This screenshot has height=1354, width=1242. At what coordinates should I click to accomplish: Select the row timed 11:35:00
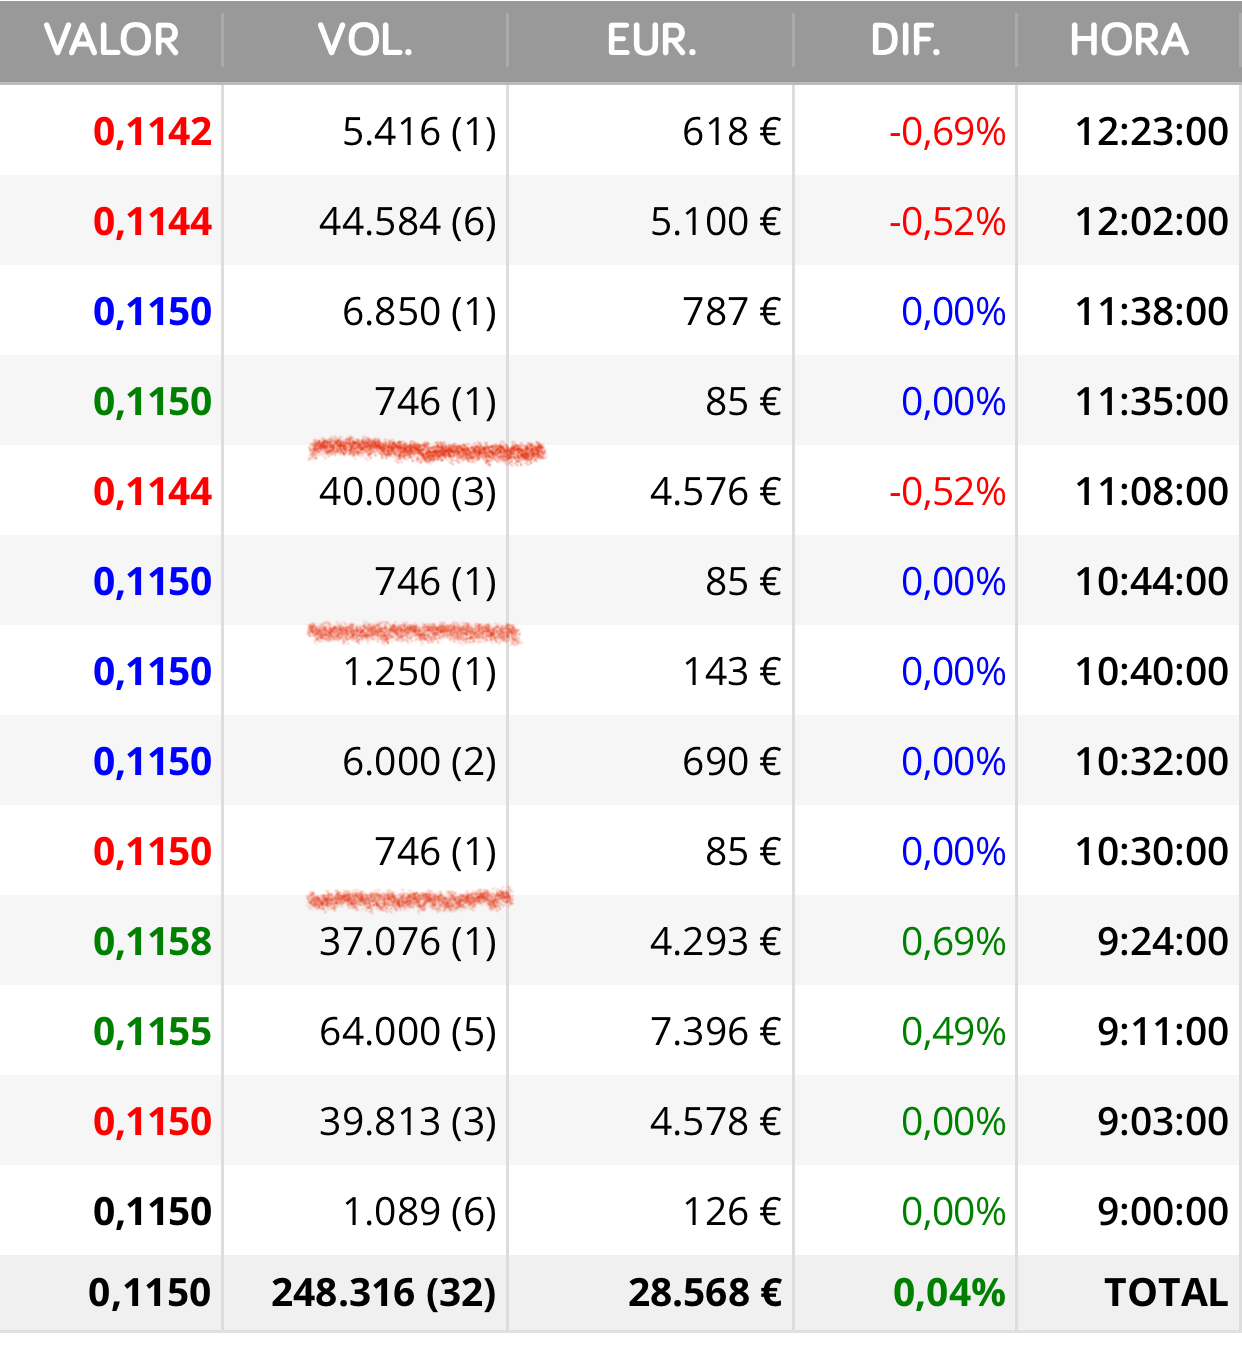tap(620, 400)
